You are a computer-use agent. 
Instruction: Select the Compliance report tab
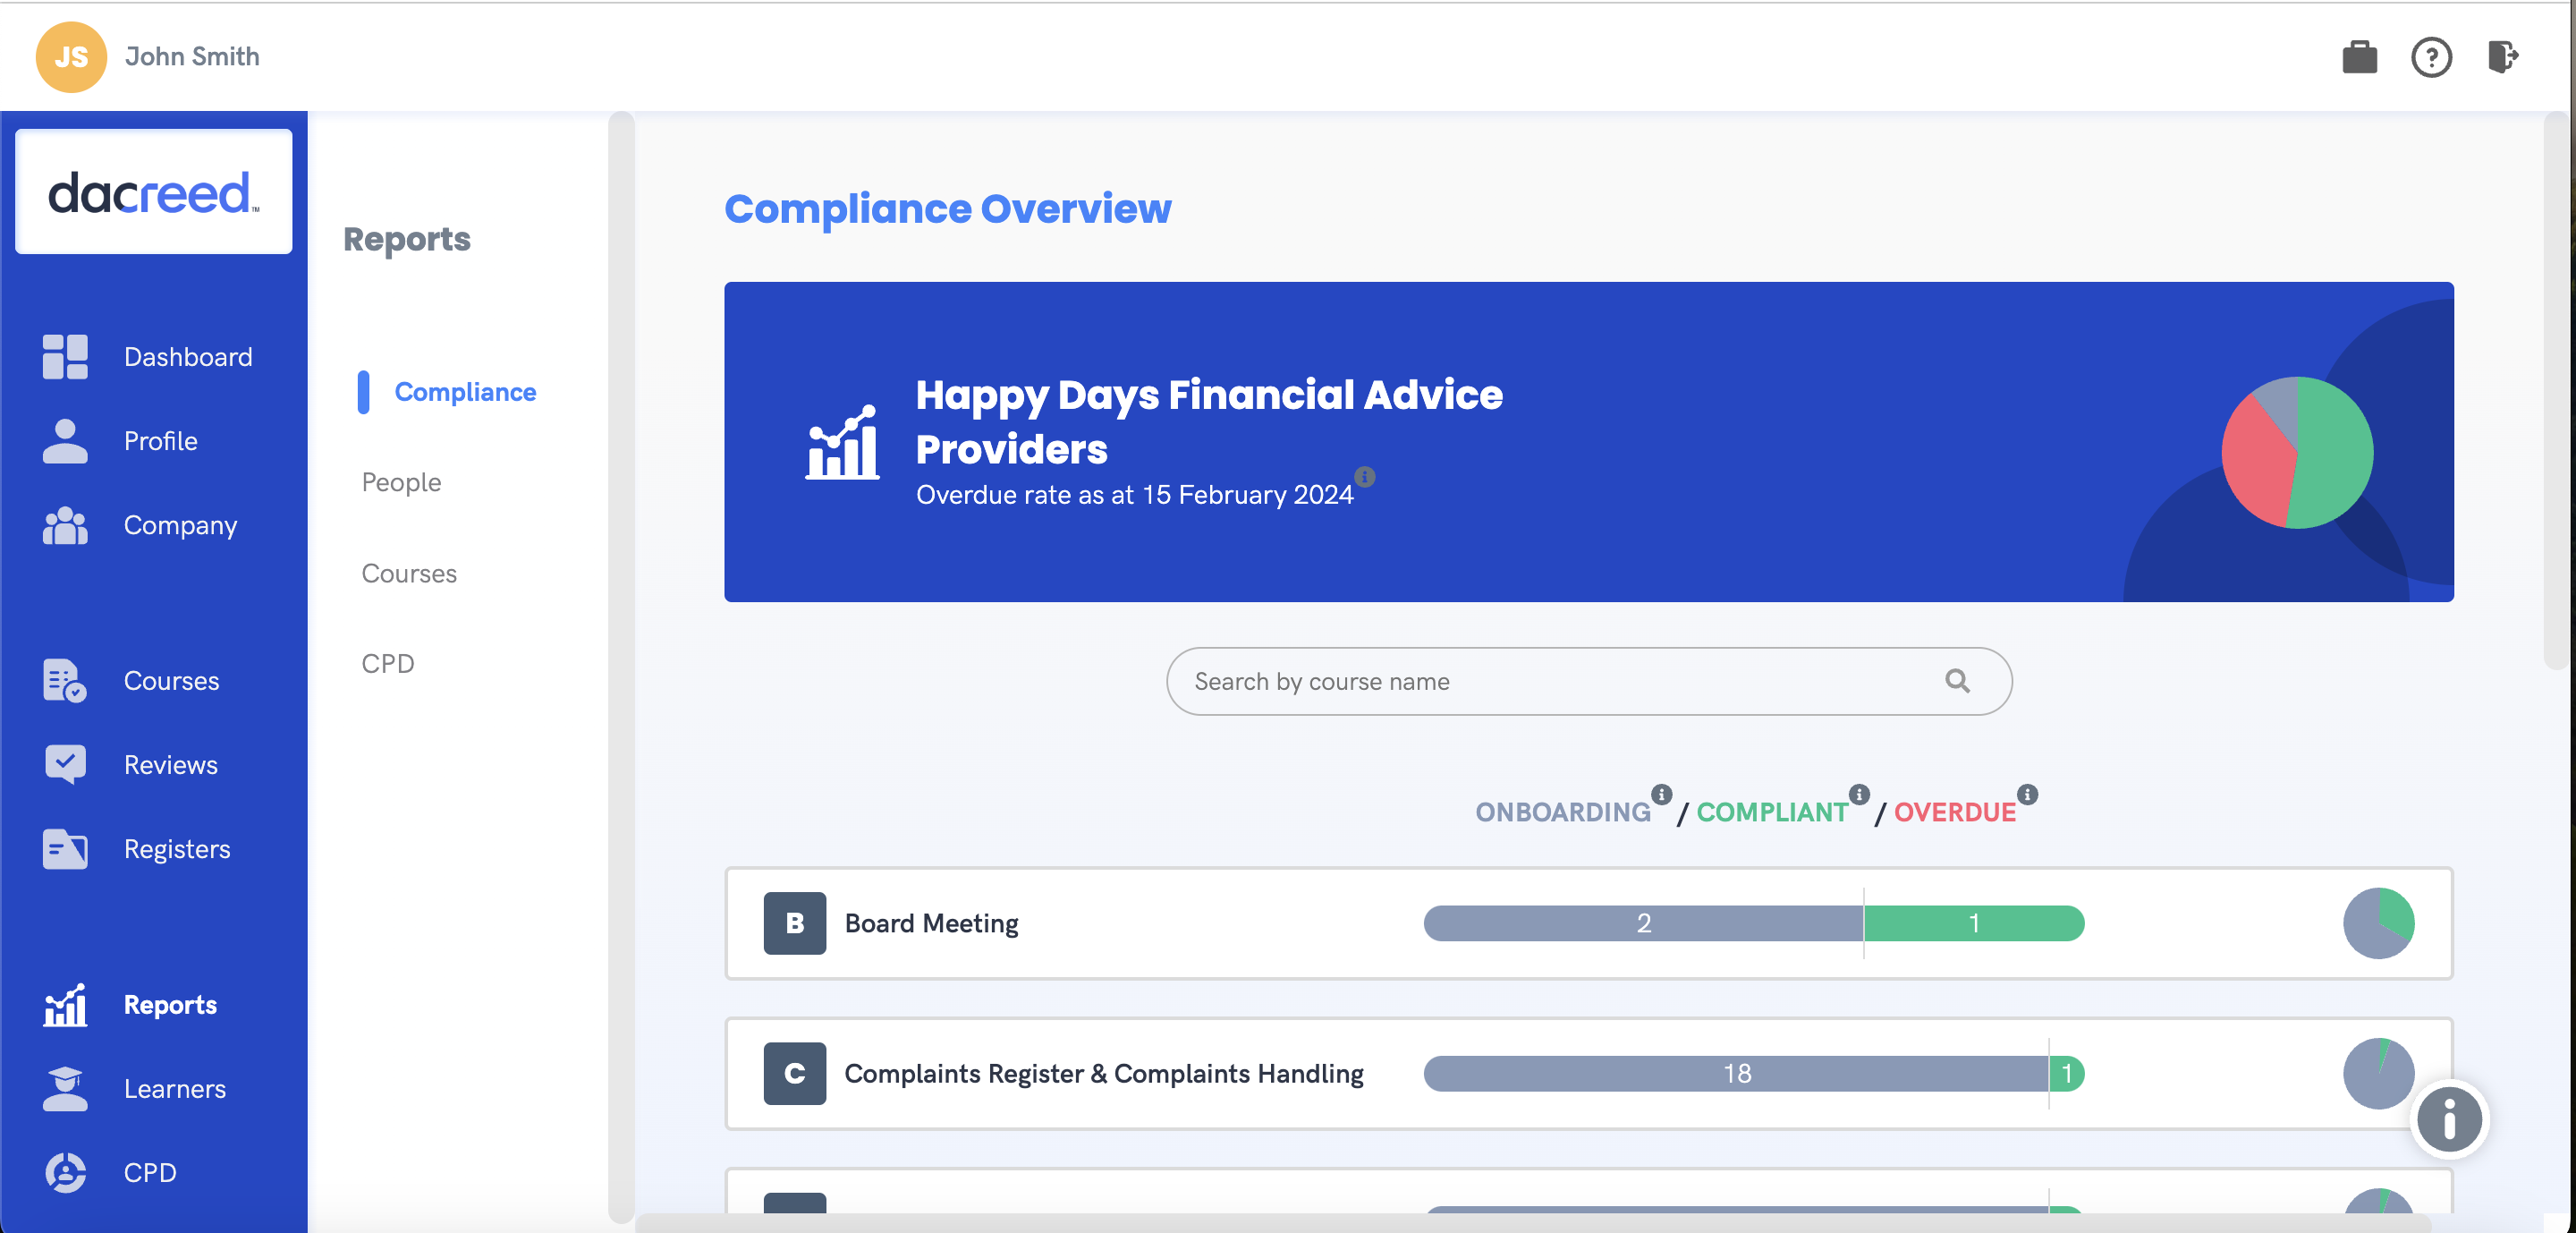(x=465, y=392)
